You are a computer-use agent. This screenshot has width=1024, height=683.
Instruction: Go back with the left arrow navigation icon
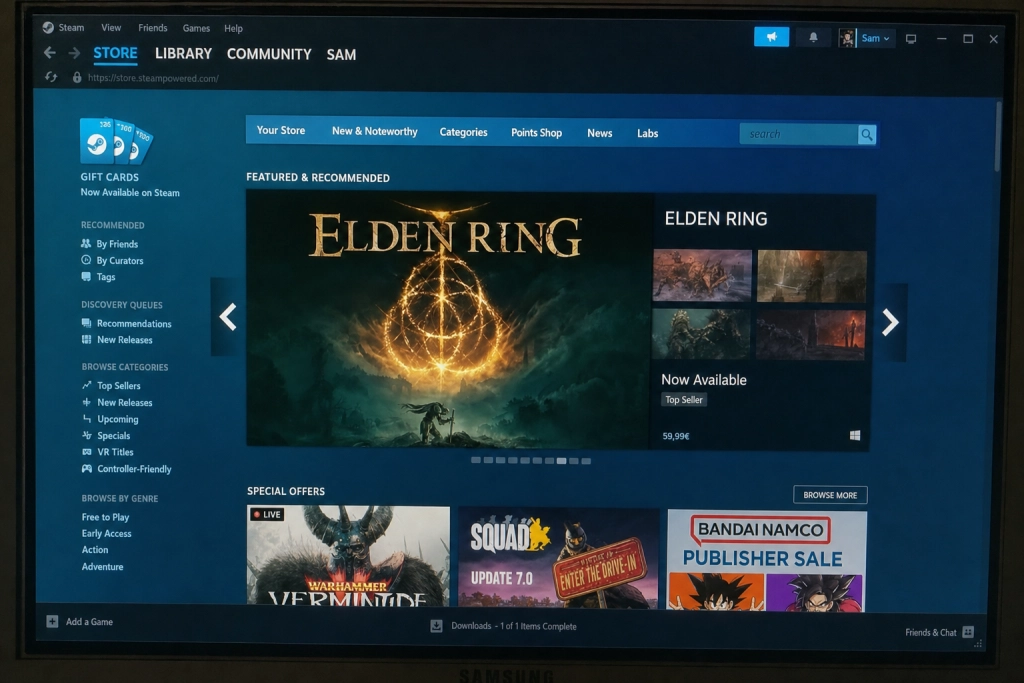[x=50, y=53]
